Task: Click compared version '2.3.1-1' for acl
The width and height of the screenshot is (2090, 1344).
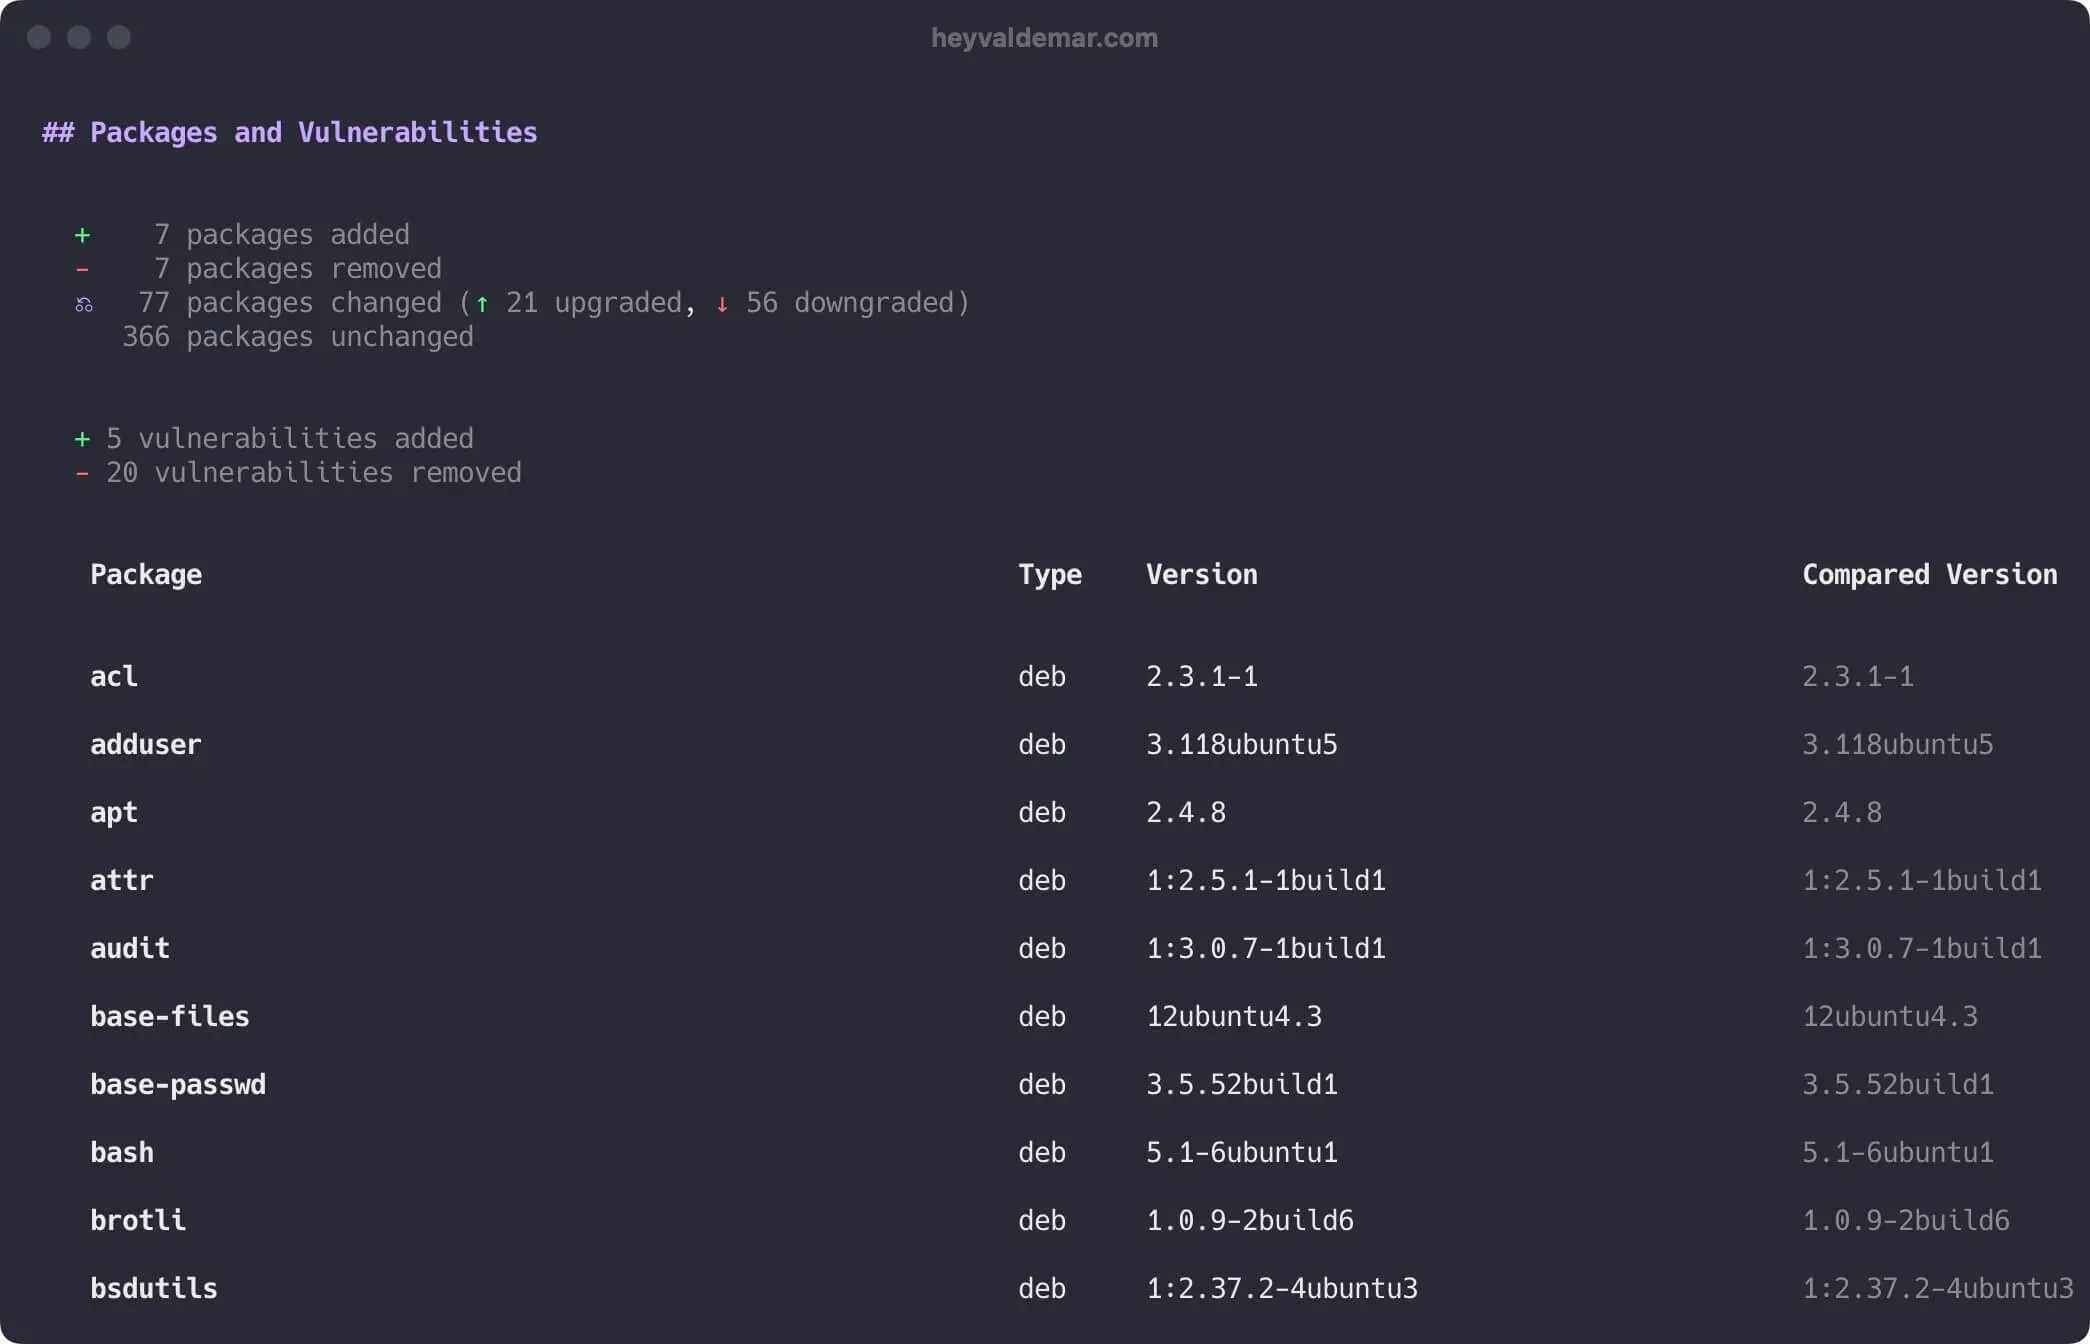Action: (1858, 677)
